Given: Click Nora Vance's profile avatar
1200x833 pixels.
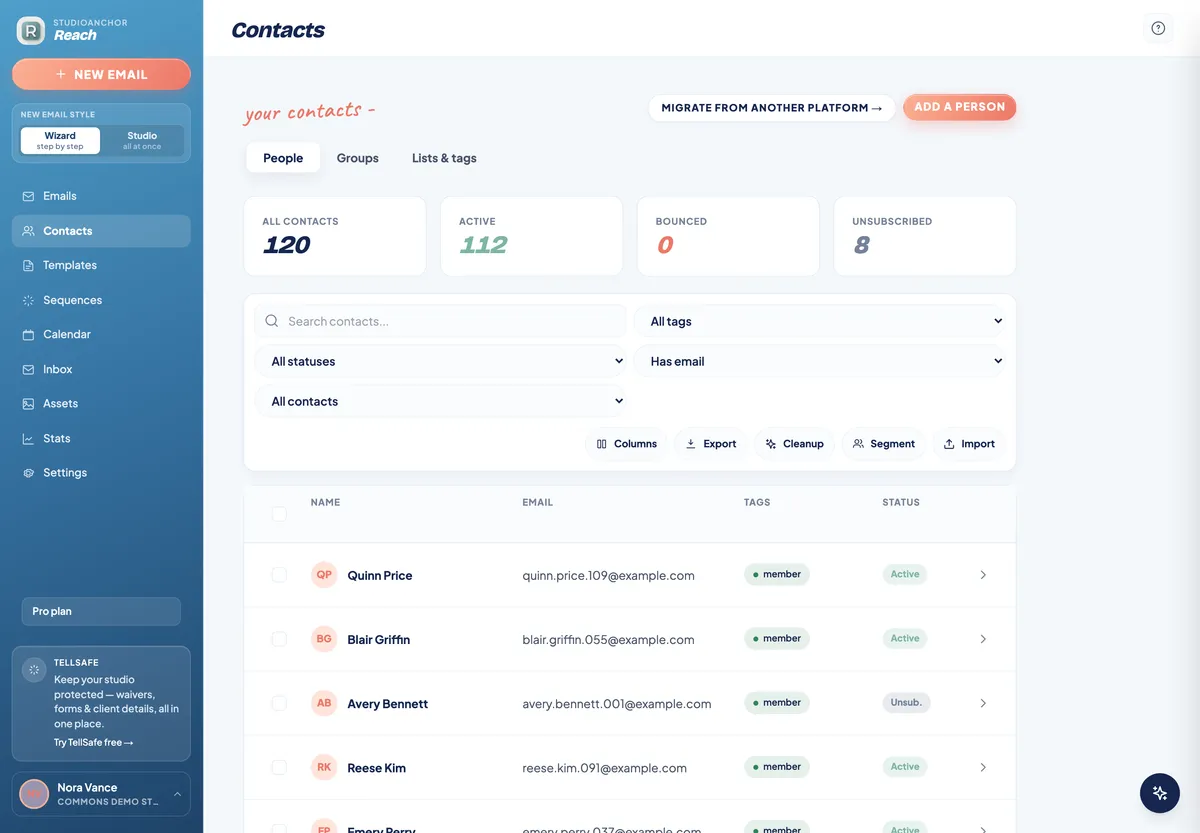Looking at the screenshot, I should point(34,794).
